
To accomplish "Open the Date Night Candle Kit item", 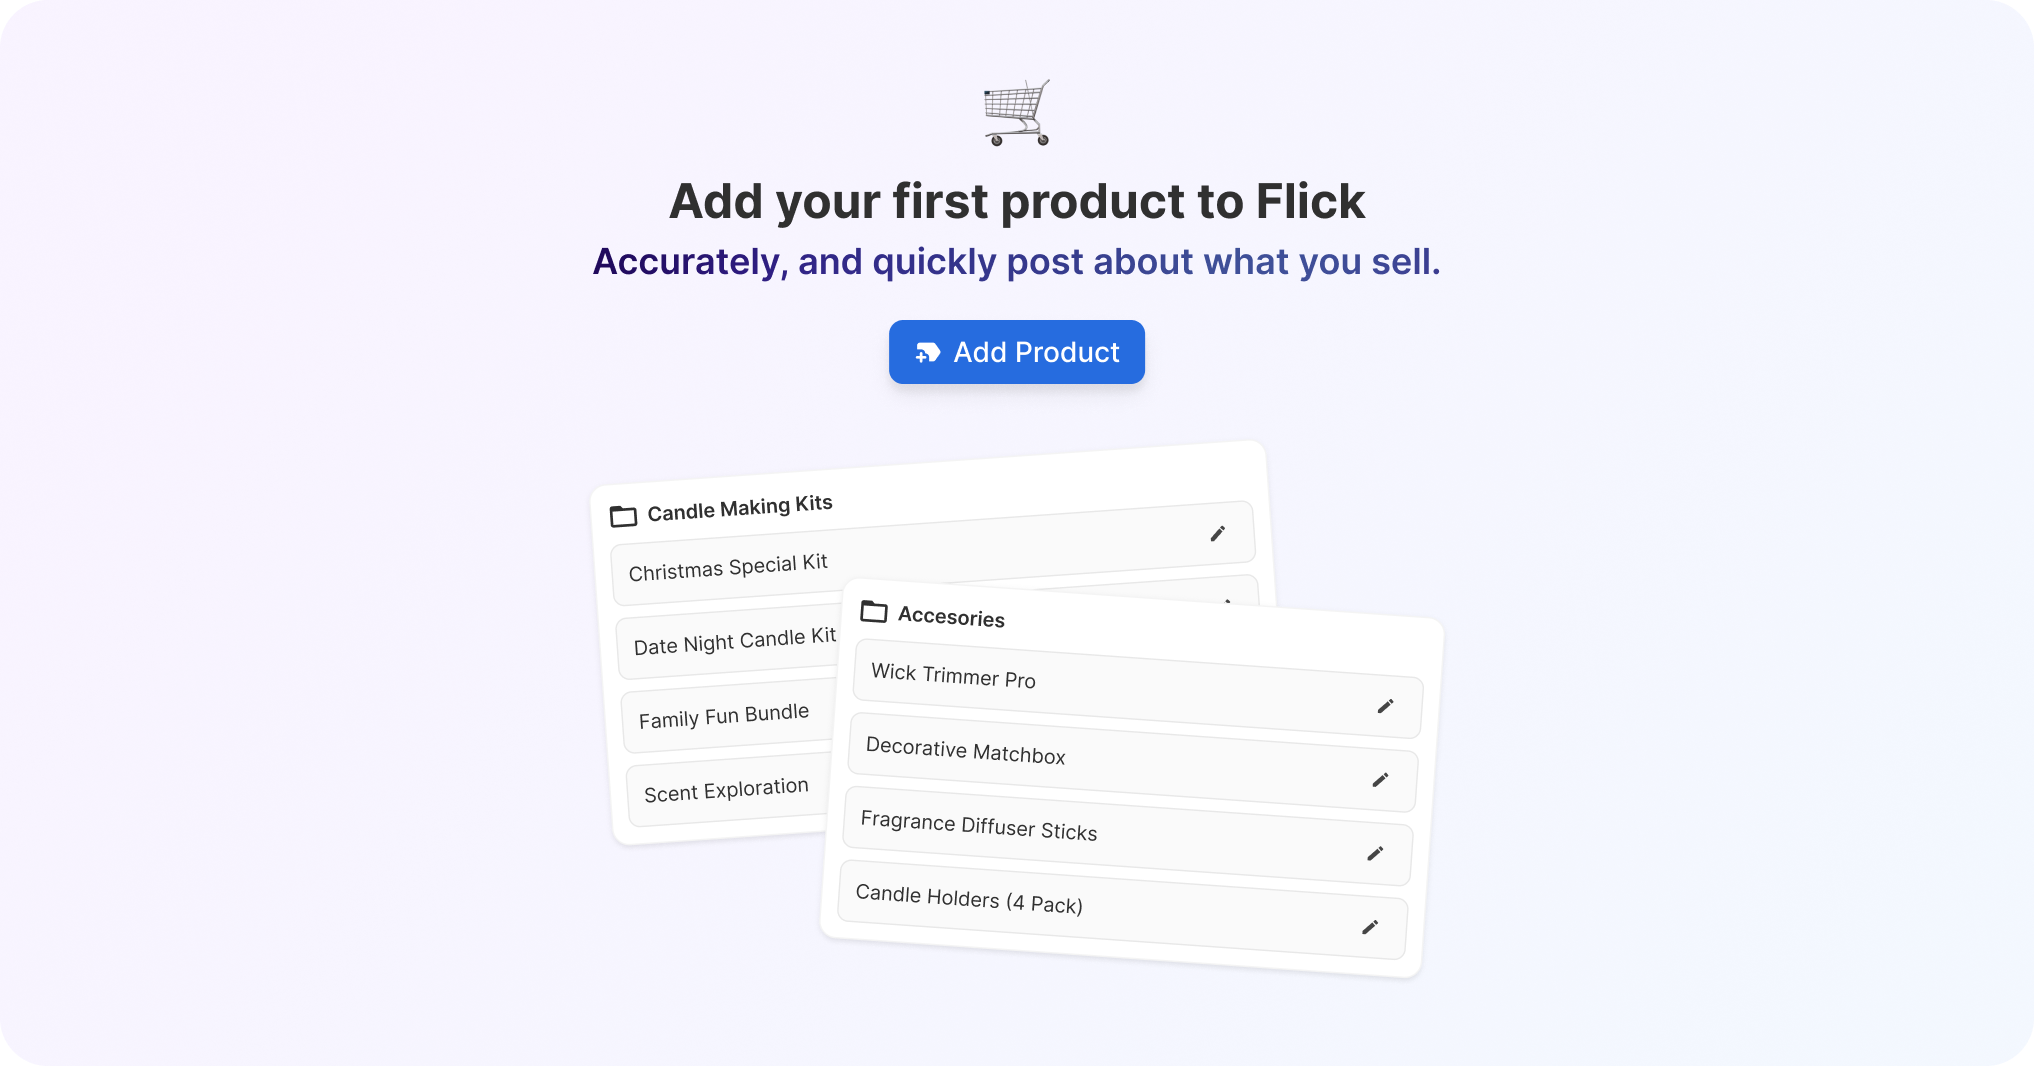I will click(735, 641).
